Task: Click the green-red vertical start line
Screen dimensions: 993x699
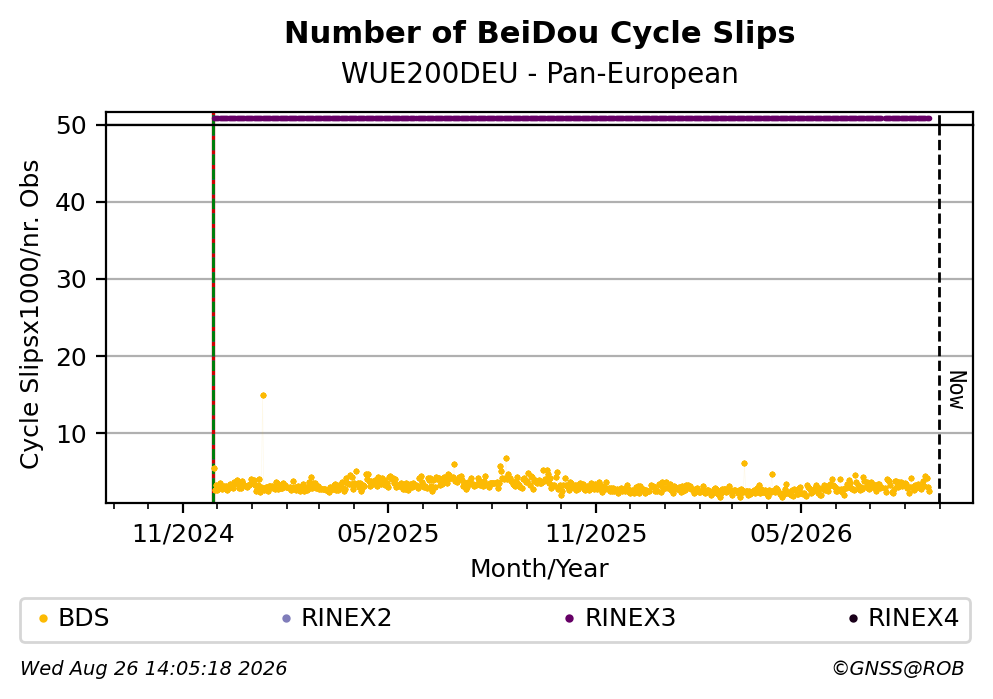Action: (213, 308)
